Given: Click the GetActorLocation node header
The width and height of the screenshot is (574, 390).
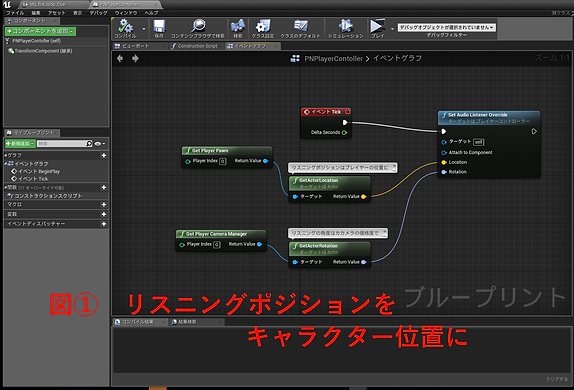Looking at the screenshot, I should click(x=330, y=183).
